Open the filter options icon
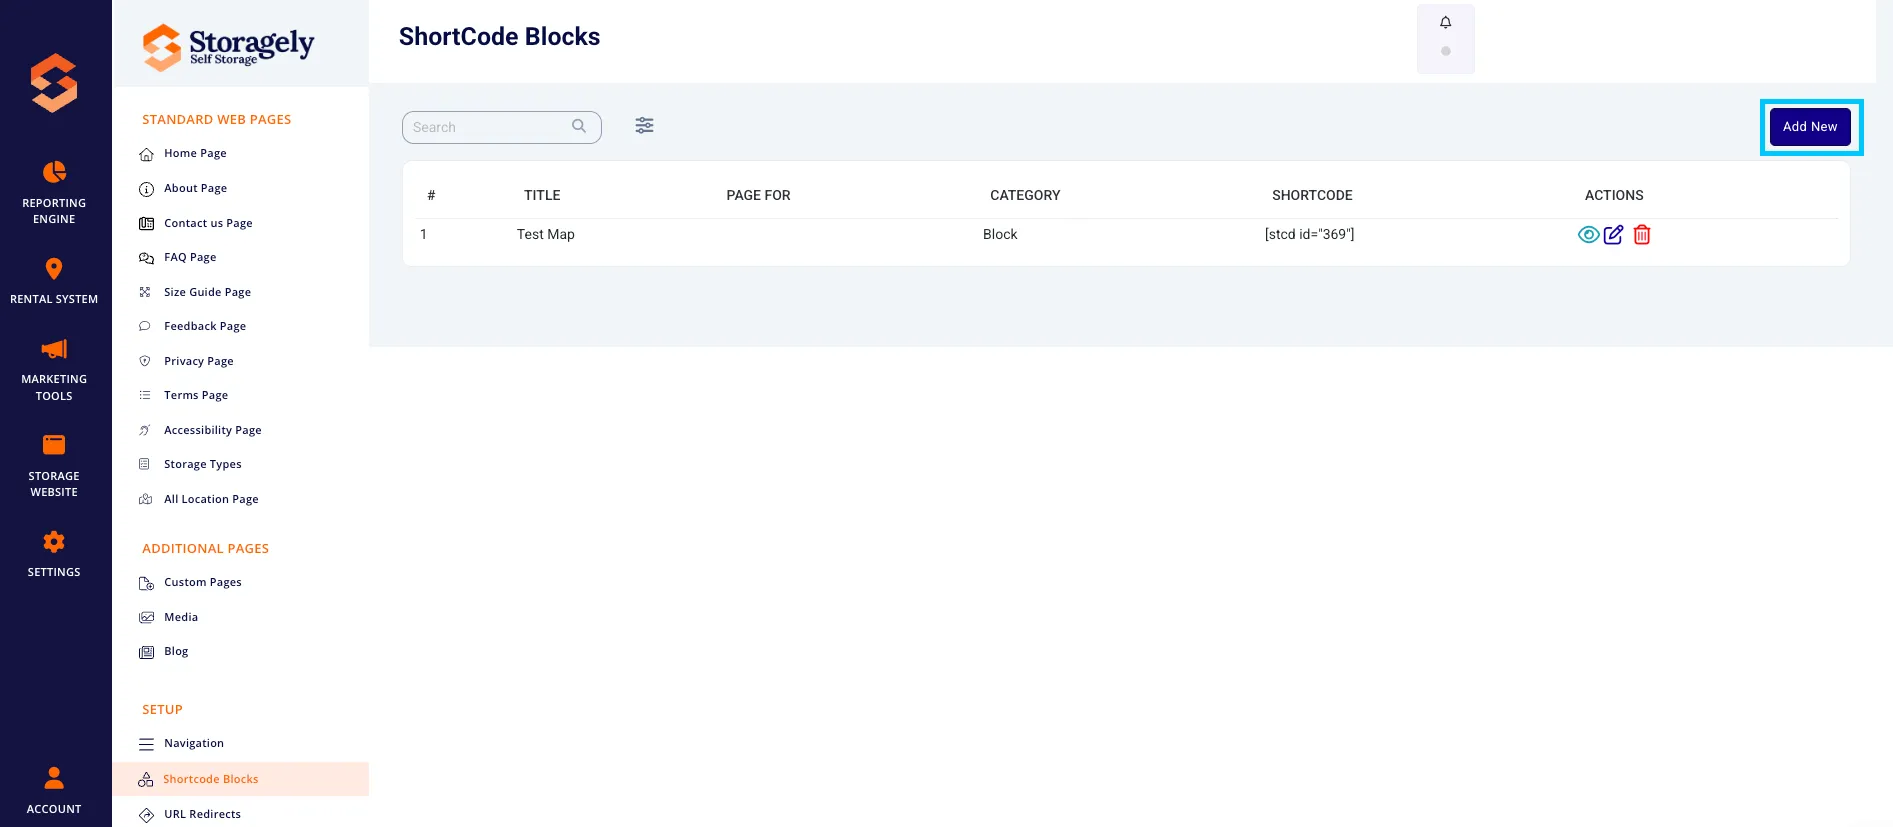The image size is (1893, 827). 644,126
